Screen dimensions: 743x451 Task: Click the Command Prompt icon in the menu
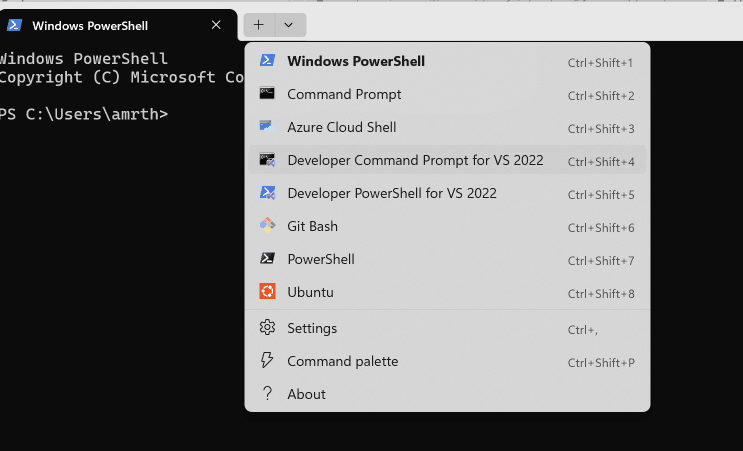coord(267,93)
